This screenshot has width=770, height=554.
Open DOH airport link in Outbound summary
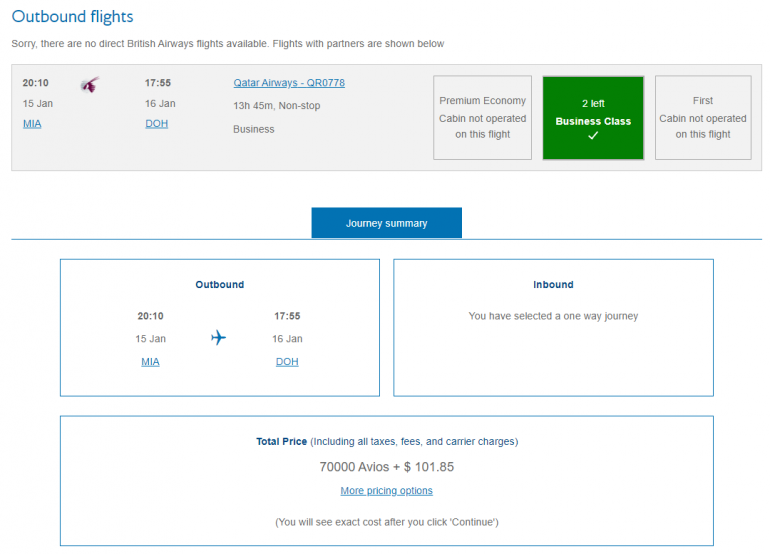pos(287,362)
